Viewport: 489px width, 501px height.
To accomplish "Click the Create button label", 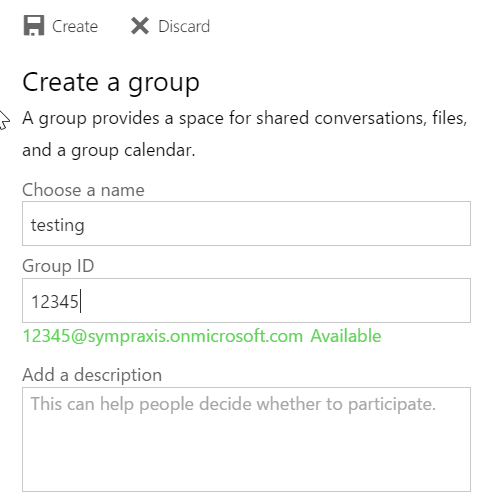I will [x=75, y=26].
